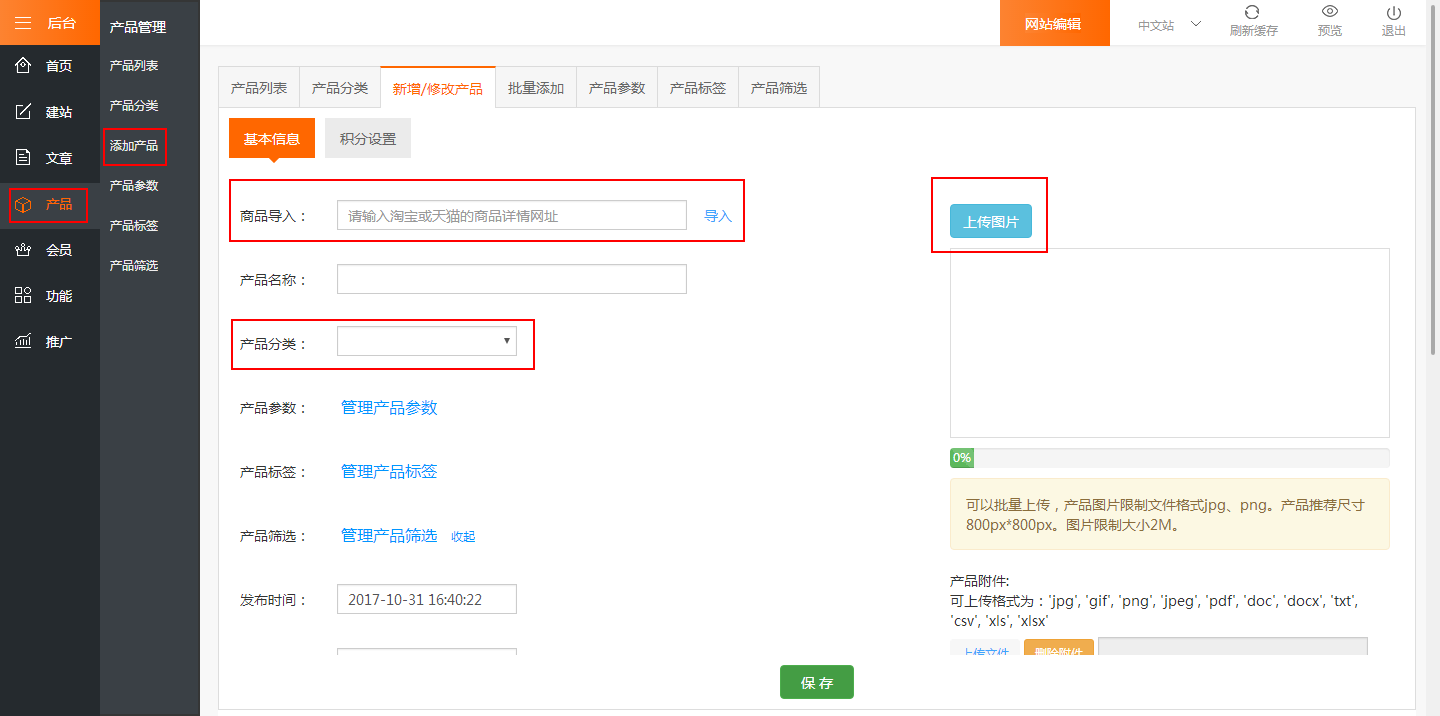Click the 发布时间 date field
Viewport: 1440px width, 716px height.
pos(427,599)
